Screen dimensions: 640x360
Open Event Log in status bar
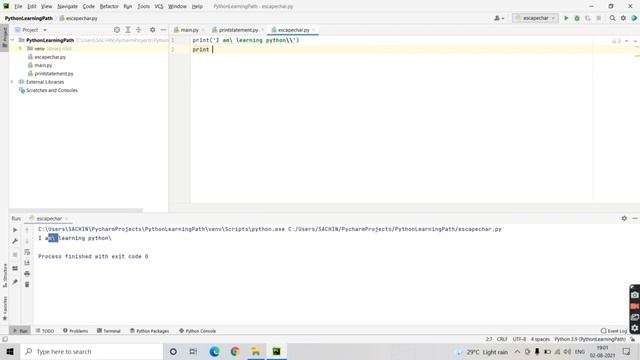614,331
